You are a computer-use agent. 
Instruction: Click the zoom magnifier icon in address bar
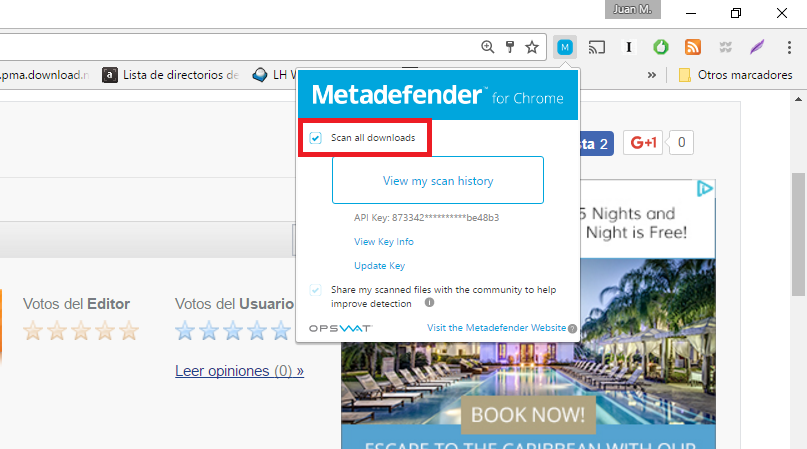coord(487,47)
